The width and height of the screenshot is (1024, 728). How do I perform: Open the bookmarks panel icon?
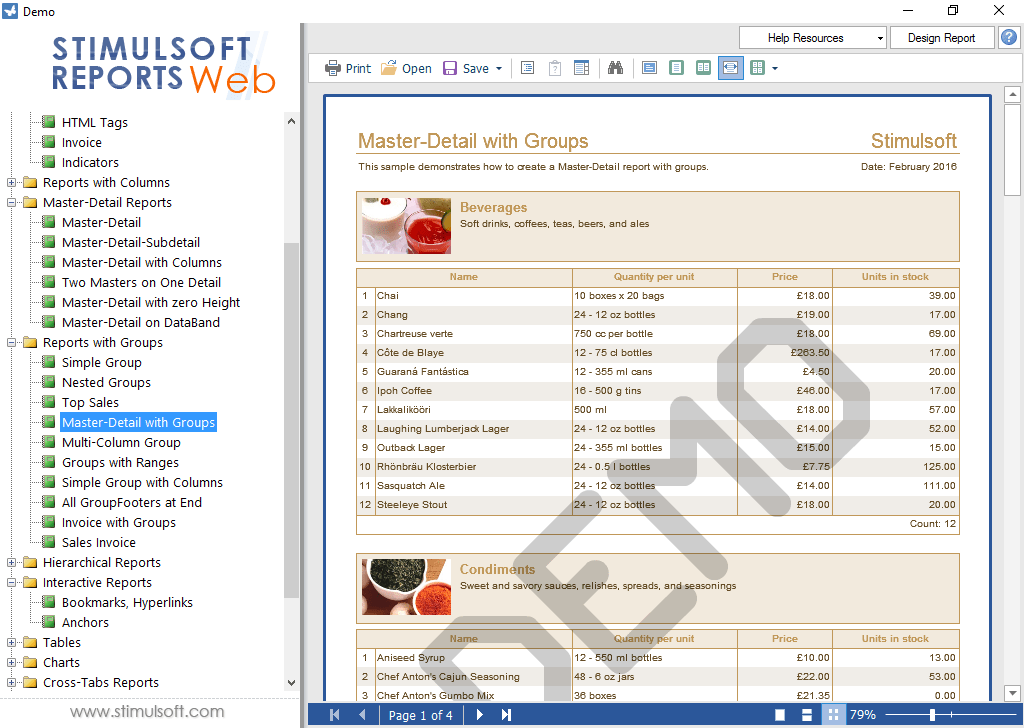pos(527,68)
